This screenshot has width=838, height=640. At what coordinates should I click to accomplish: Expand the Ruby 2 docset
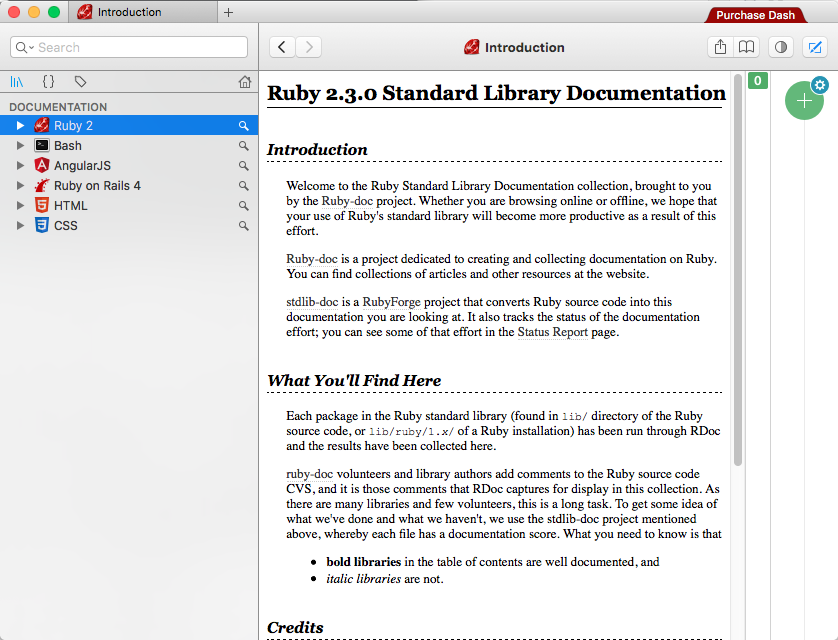19,125
